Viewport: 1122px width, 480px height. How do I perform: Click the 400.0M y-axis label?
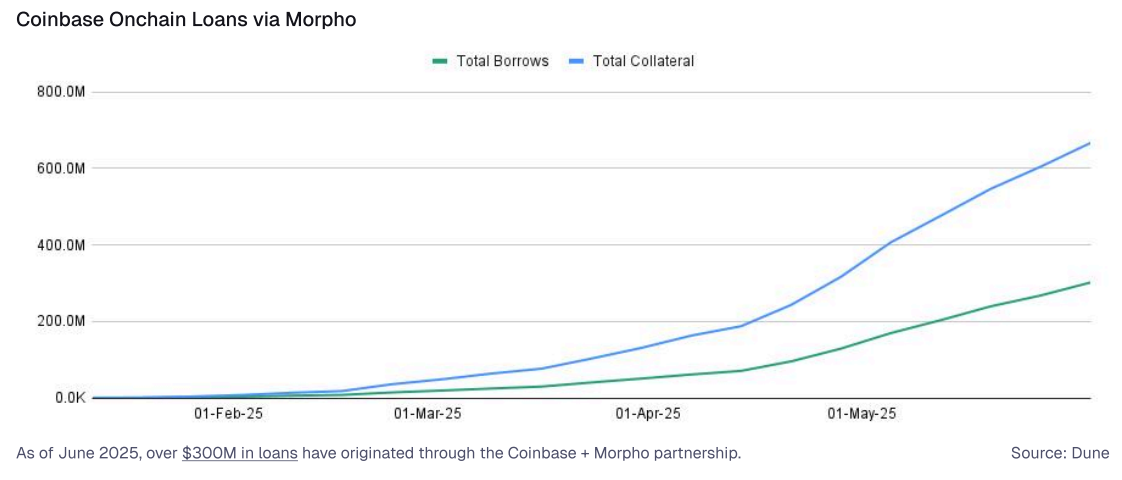coord(60,245)
